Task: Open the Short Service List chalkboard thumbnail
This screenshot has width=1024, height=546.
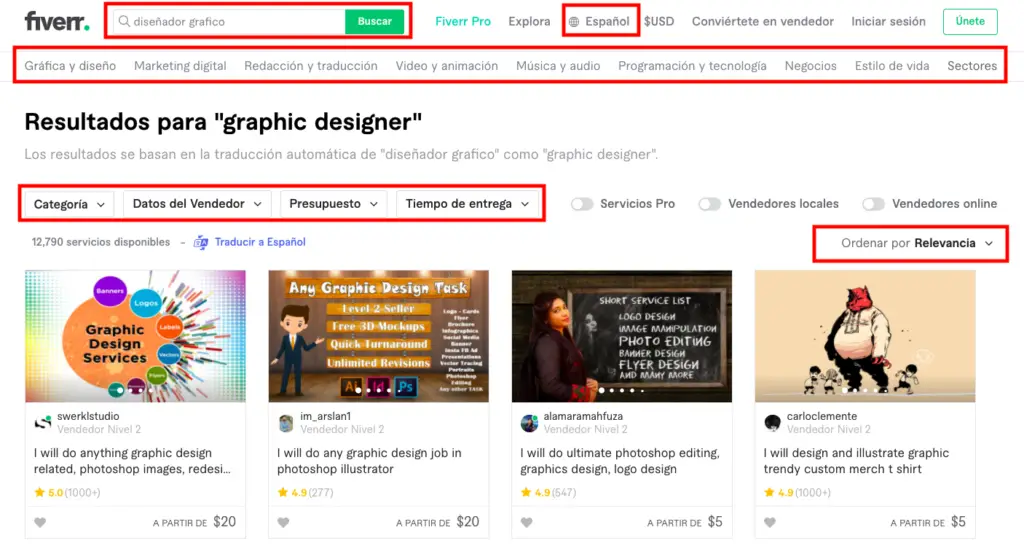Action: tap(622, 336)
